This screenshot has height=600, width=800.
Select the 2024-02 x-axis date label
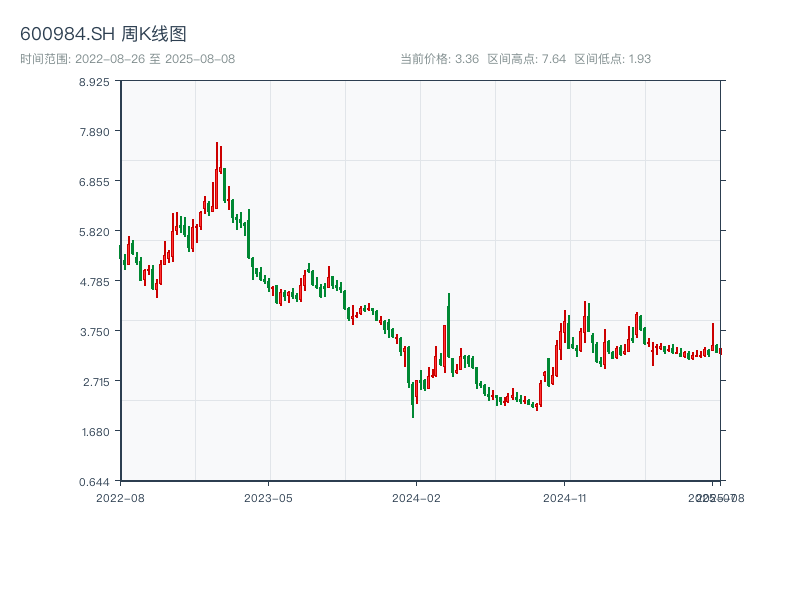click(417, 497)
